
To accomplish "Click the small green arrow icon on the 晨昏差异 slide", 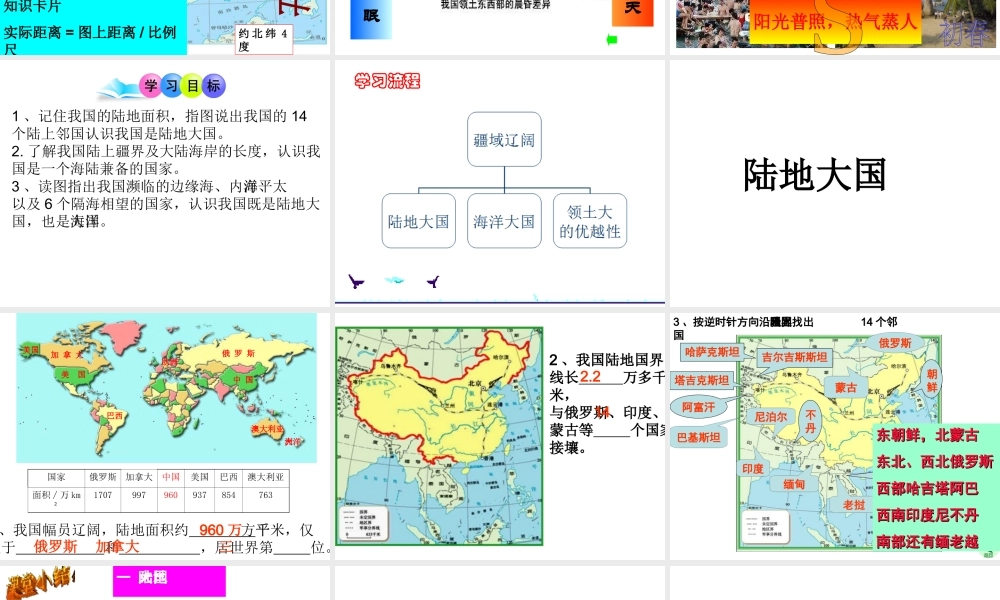I will point(612,40).
